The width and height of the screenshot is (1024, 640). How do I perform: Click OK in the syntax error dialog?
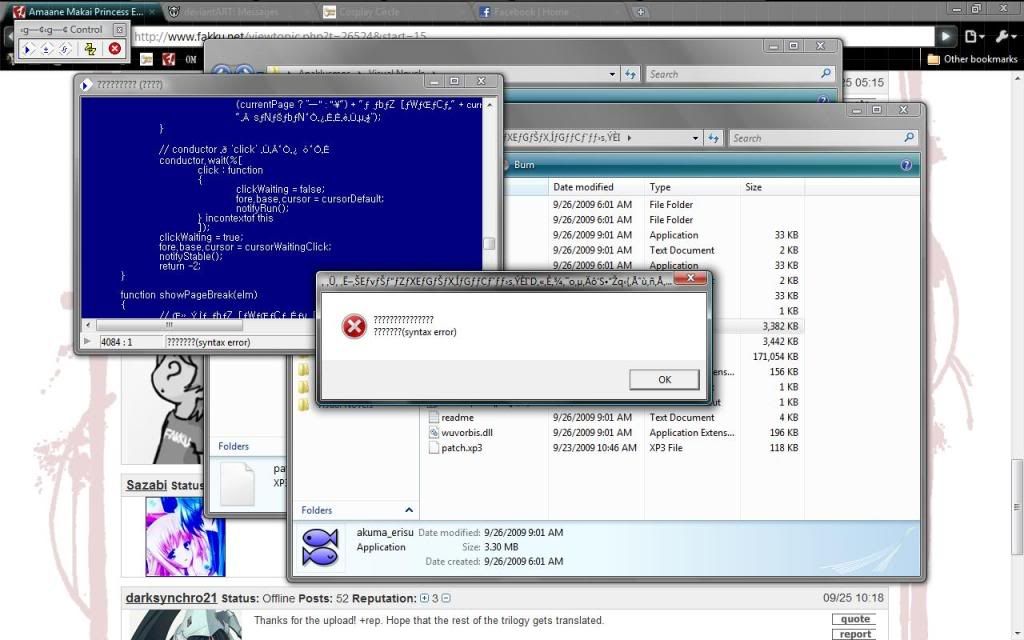coord(664,379)
